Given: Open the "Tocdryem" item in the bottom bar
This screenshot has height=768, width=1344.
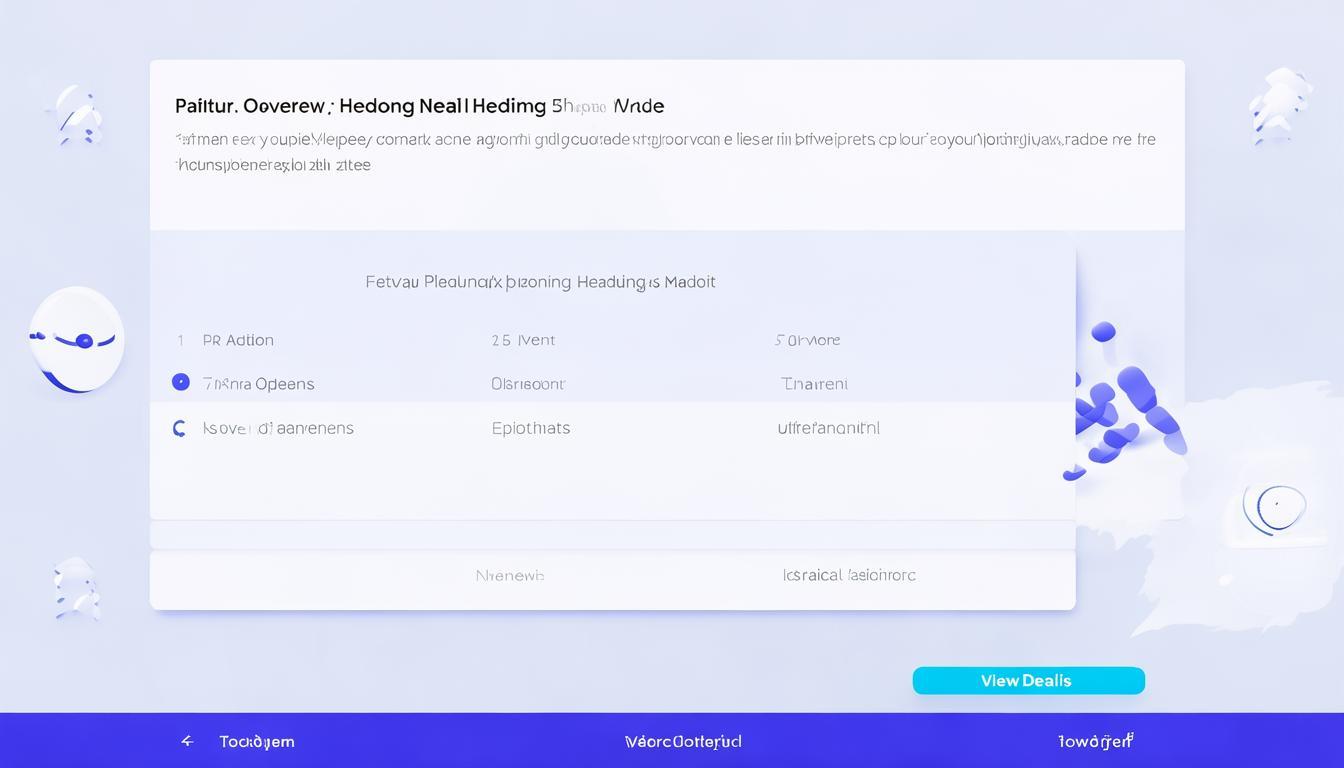Looking at the screenshot, I should [257, 741].
